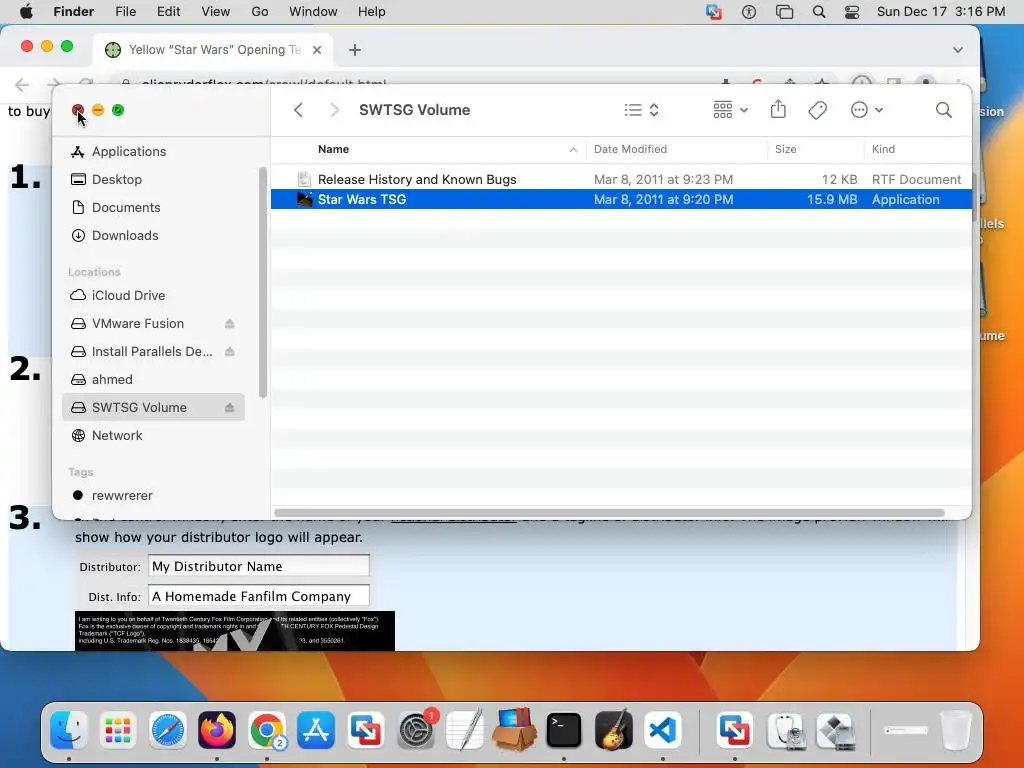
Task: Click the Star Wars TSG app icon
Action: (304, 199)
